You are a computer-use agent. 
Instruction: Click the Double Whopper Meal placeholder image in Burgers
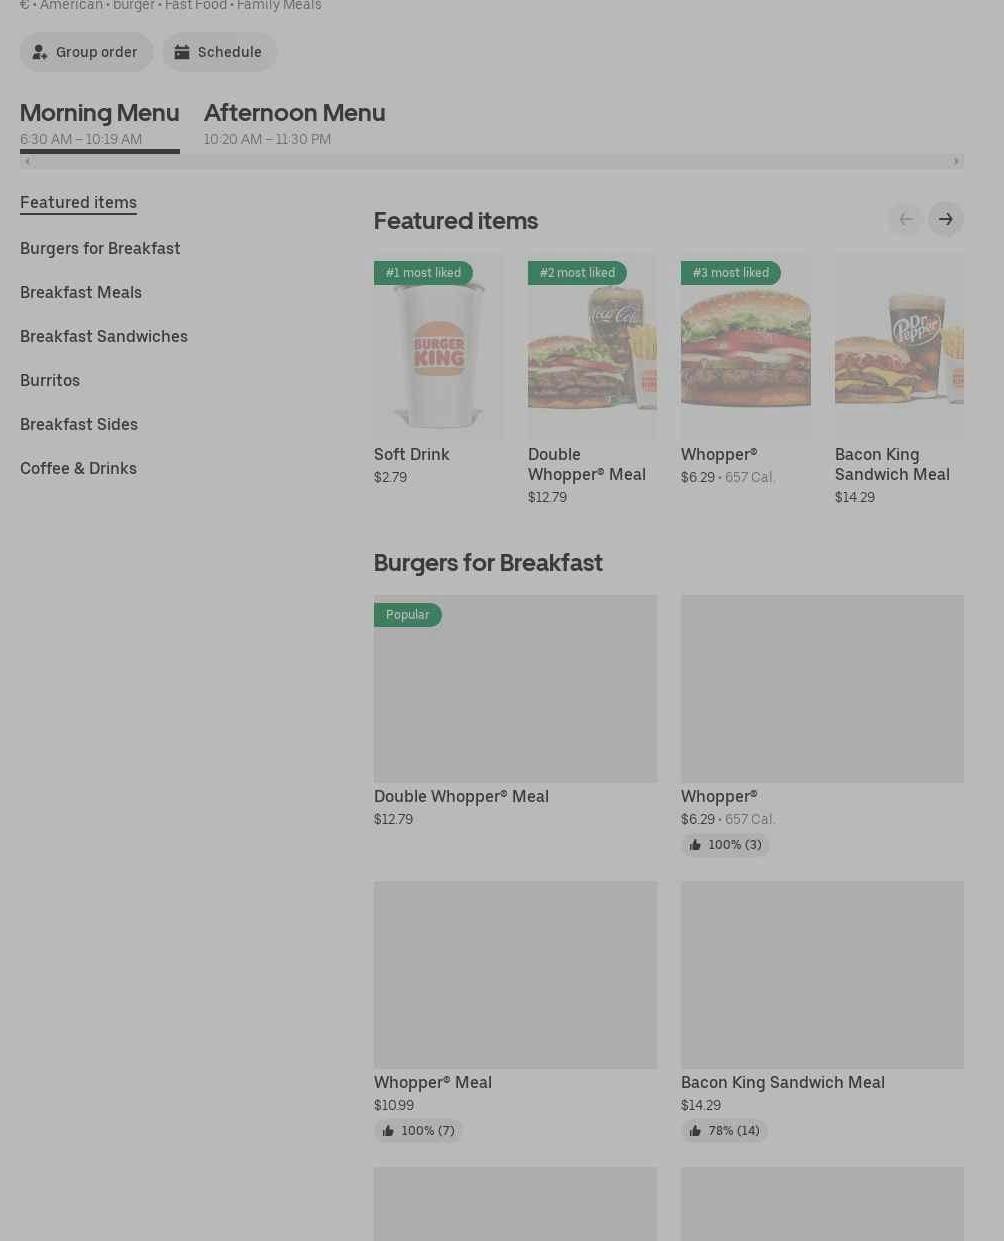tap(516, 689)
